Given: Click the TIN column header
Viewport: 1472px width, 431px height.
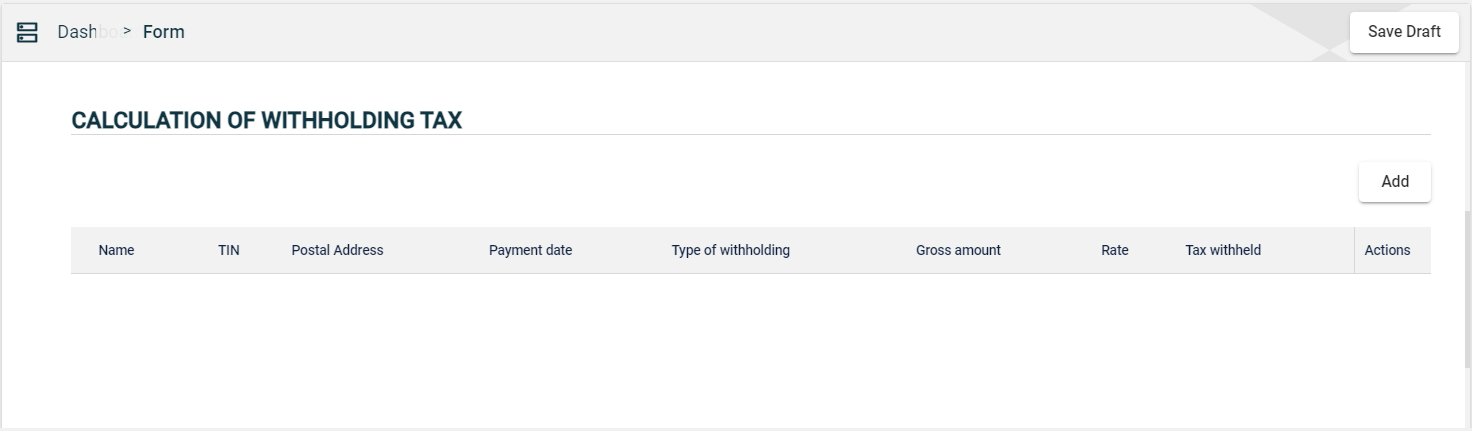Looking at the screenshot, I should tap(229, 250).
